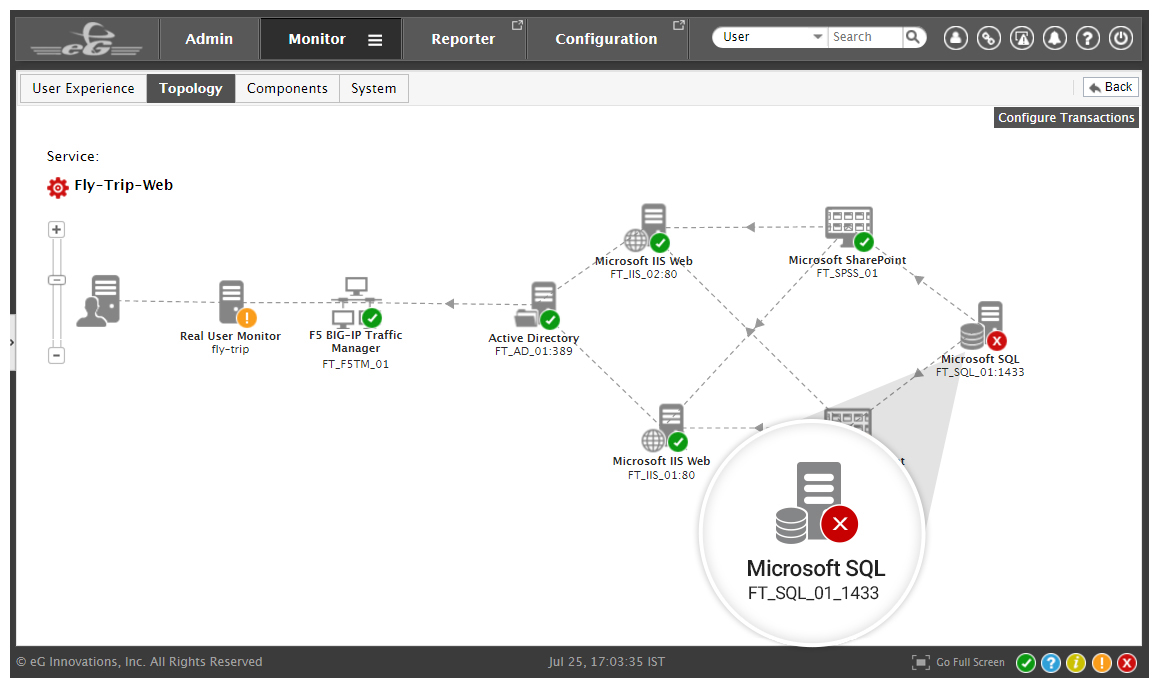Open the Monitor menu
This screenshot has width=1159, height=688.
(316, 39)
